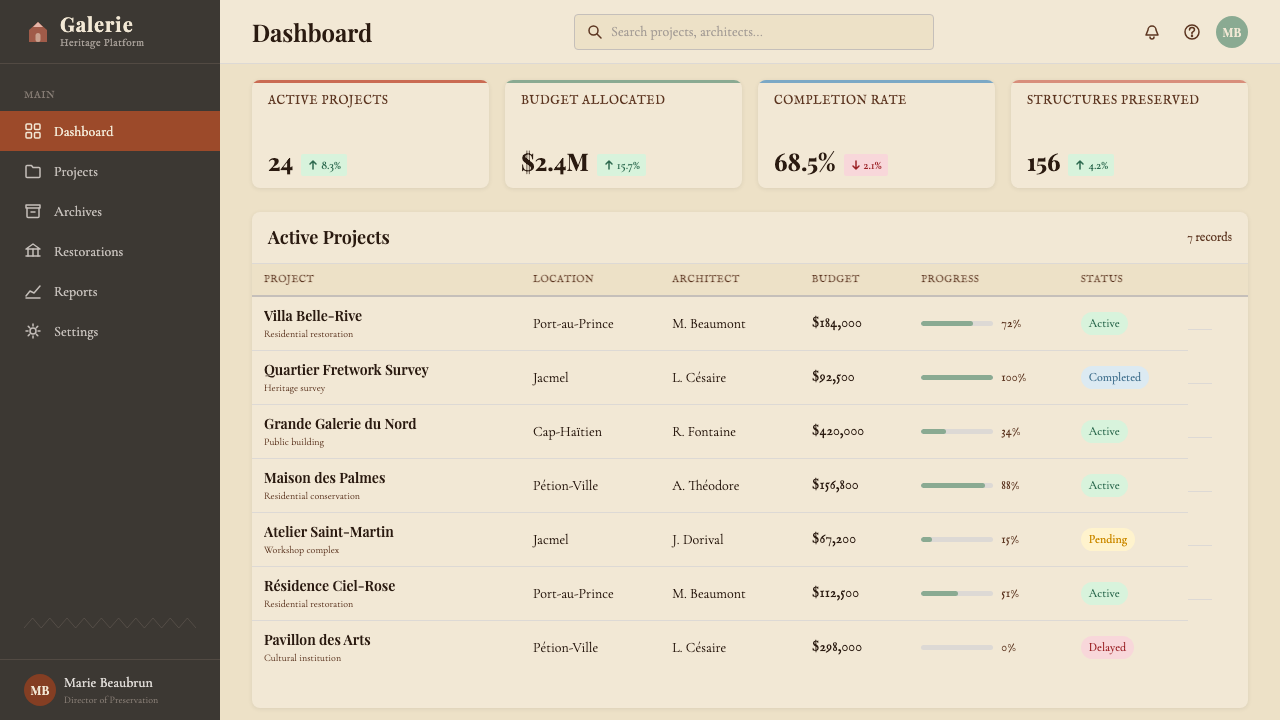Click the Maison des Palmes progress bar
This screenshot has height=720, width=1280.
coord(957,485)
